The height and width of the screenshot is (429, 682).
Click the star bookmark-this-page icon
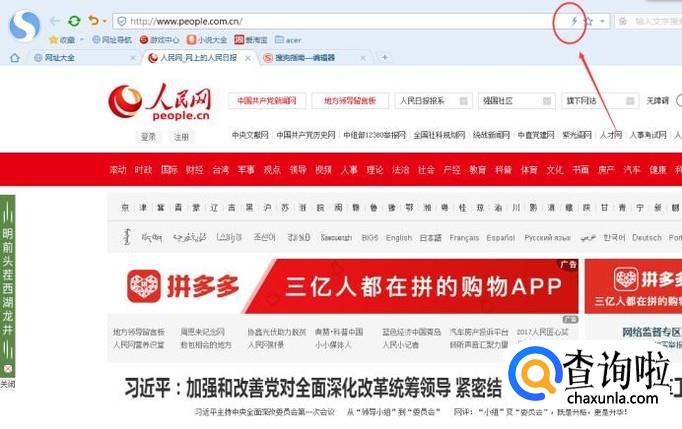[588, 21]
